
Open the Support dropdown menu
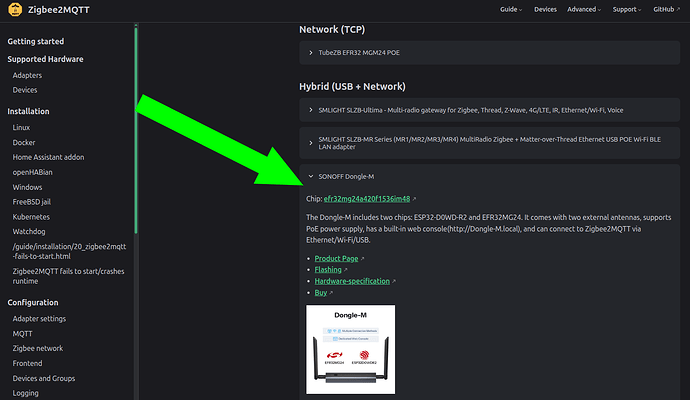pyautogui.click(x=627, y=9)
